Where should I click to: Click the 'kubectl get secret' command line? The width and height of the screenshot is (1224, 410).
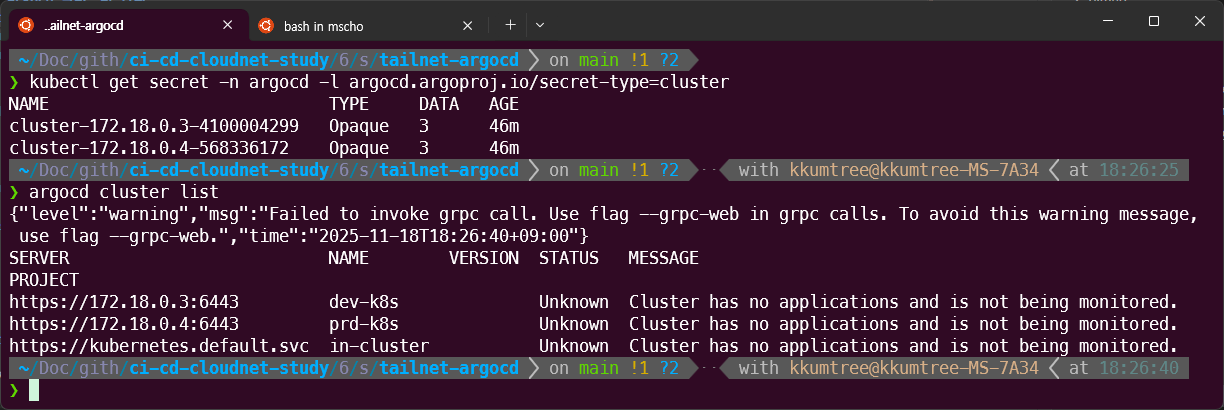click(x=379, y=81)
